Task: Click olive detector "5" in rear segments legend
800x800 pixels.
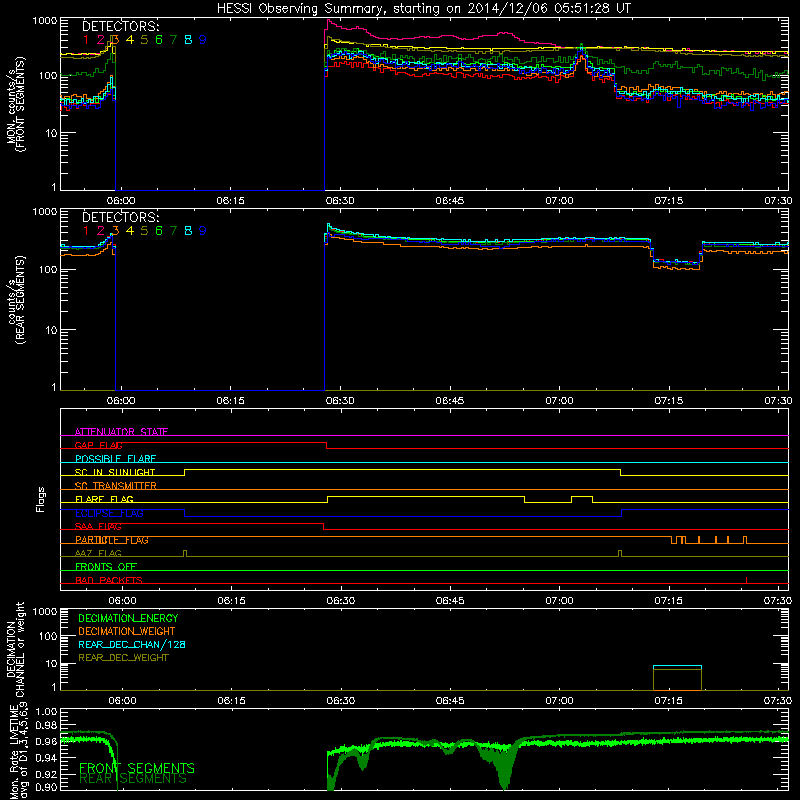Action: coord(144,231)
